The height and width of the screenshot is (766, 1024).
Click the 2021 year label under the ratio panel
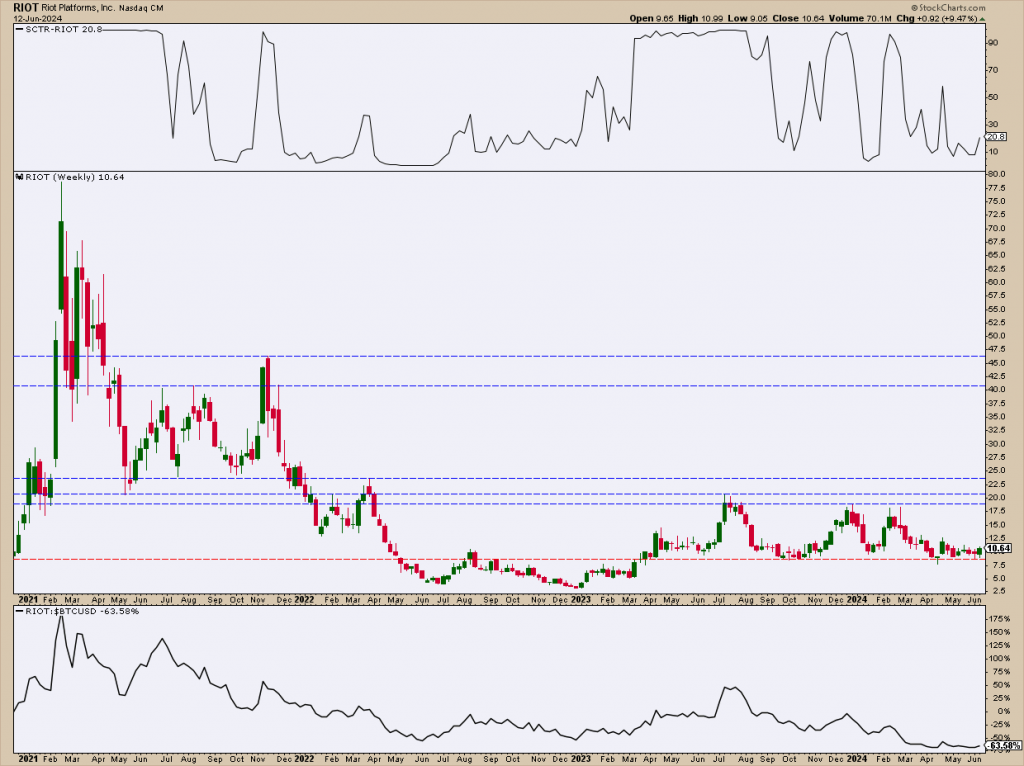coord(28,759)
